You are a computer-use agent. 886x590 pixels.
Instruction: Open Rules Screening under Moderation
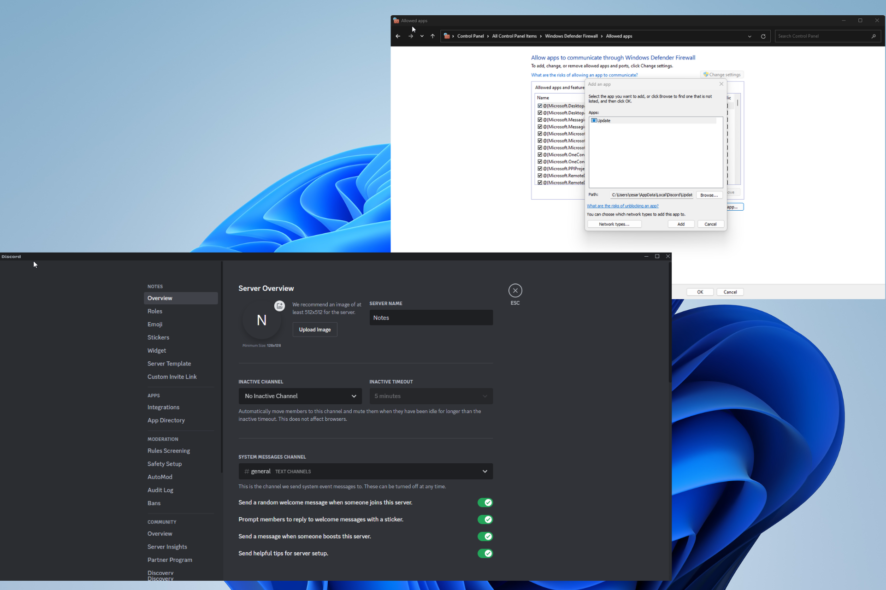(168, 450)
